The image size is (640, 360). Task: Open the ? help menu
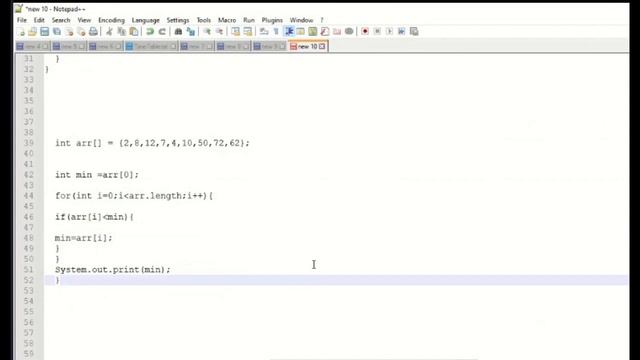click(x=322, y=20)
